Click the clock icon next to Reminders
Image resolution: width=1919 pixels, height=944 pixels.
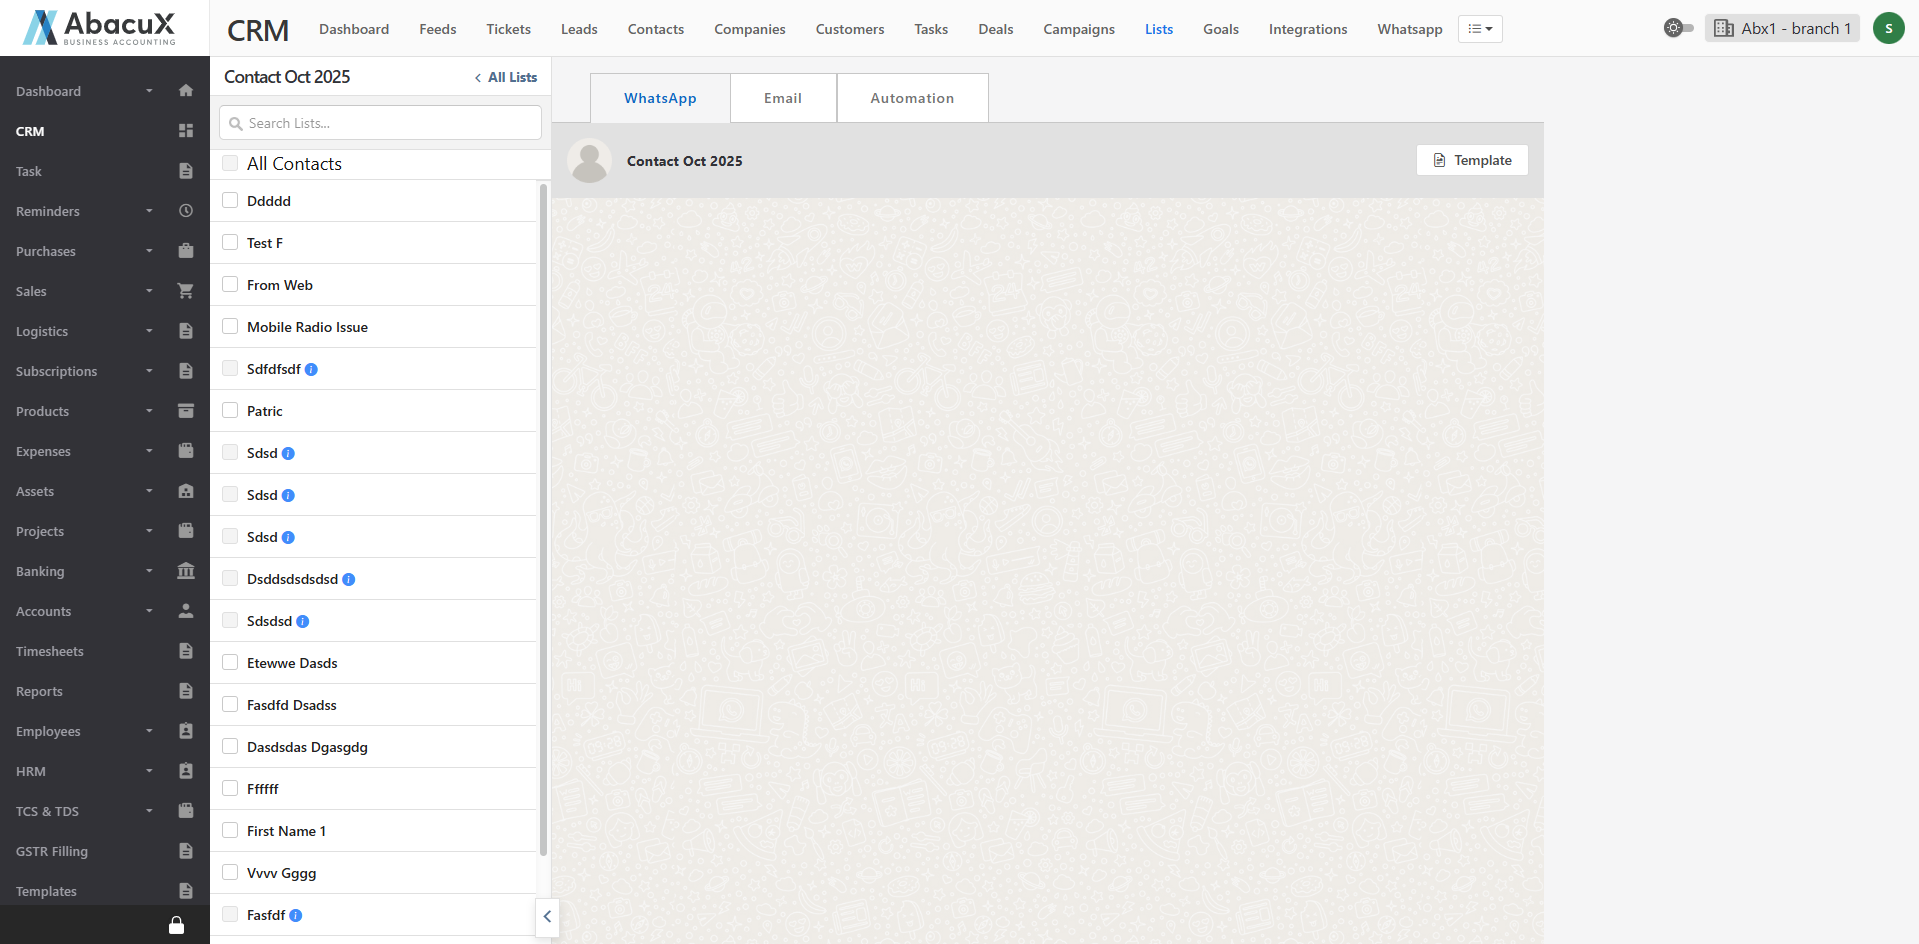pyautogui.click(x=185, y=211)
